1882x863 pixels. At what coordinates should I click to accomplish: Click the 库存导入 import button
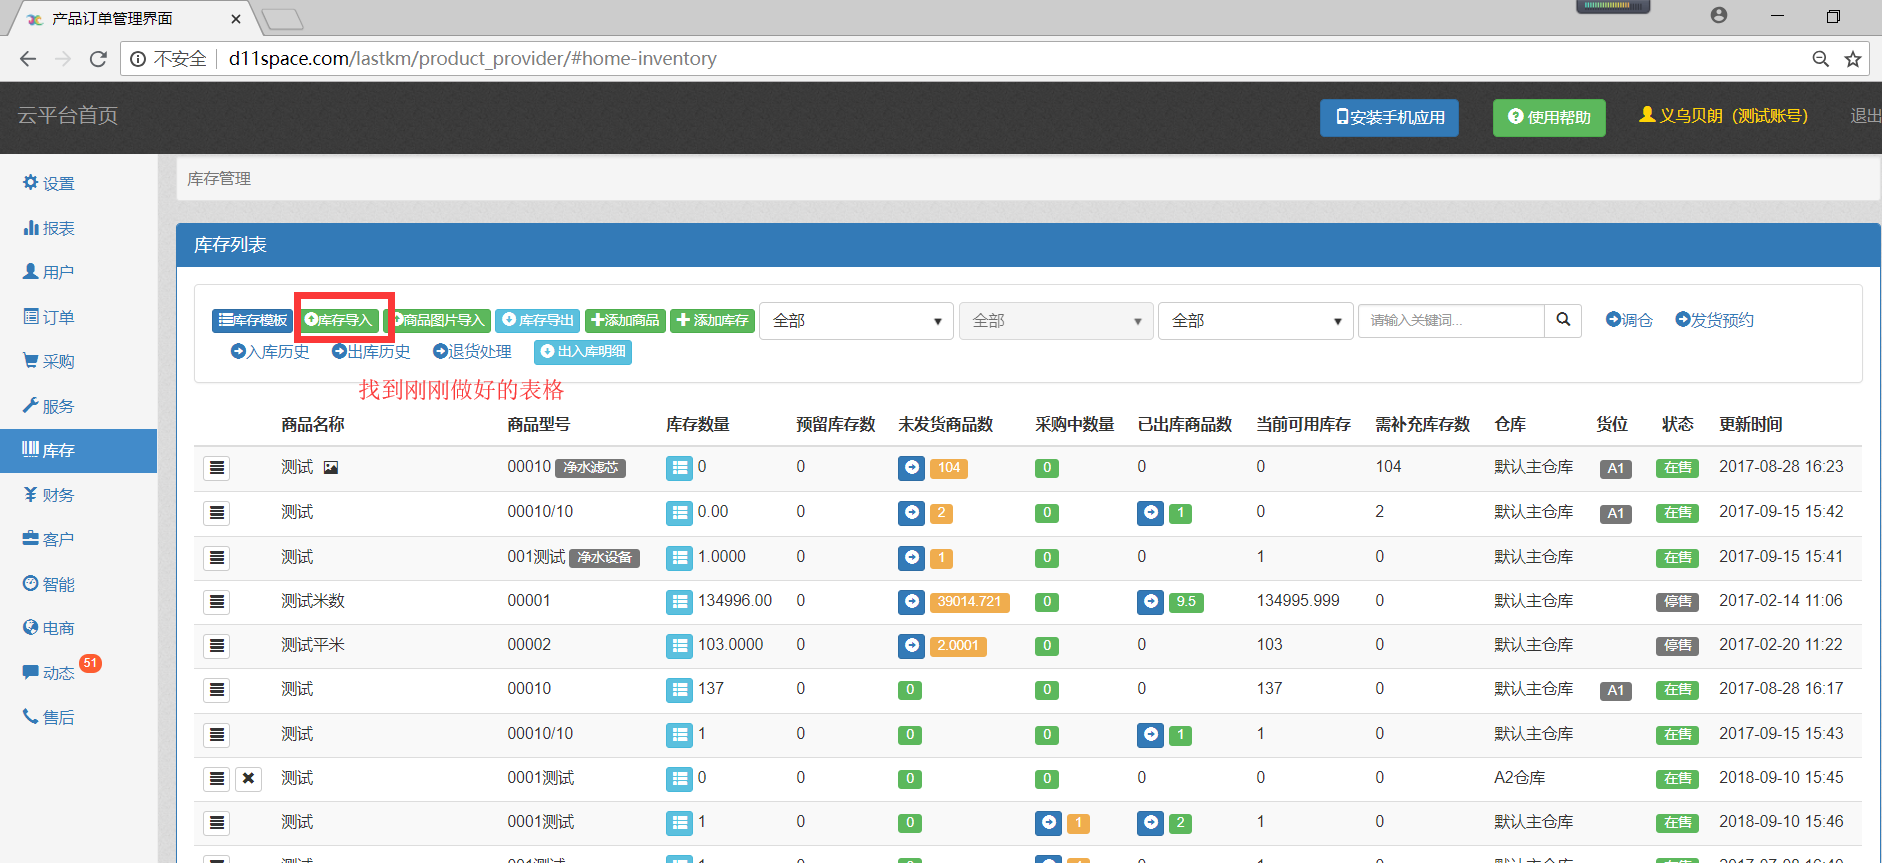(x=338, y=320)
